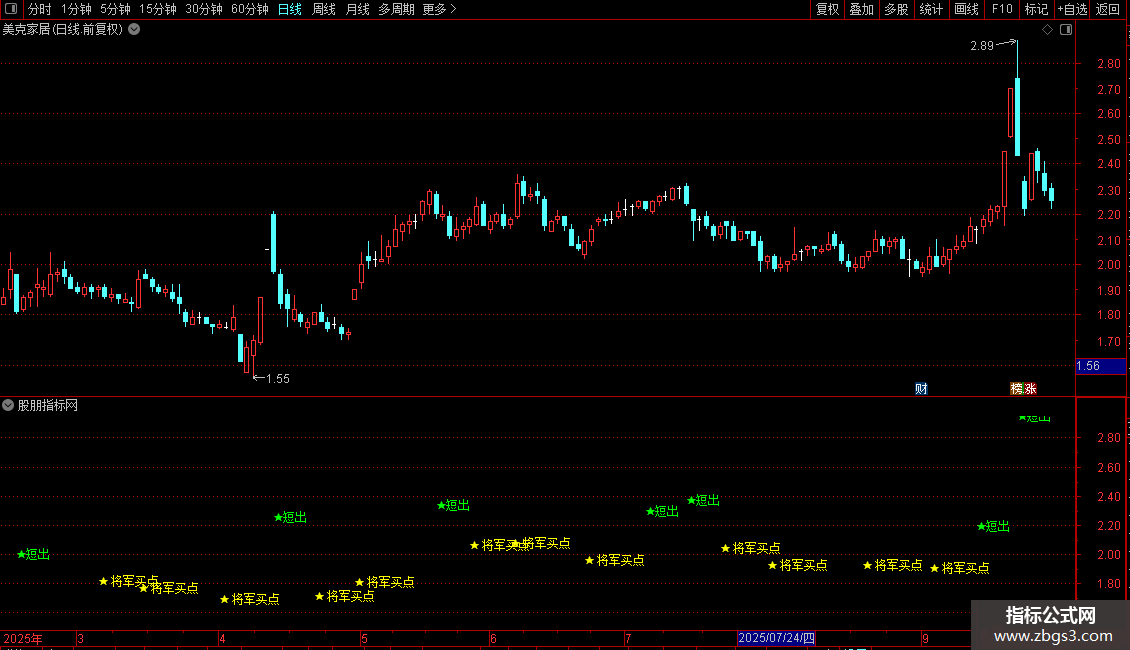Select the 2025/07/24/四 date label
This screenshot has width=1130, height=650.
click(x=776, y=638)
